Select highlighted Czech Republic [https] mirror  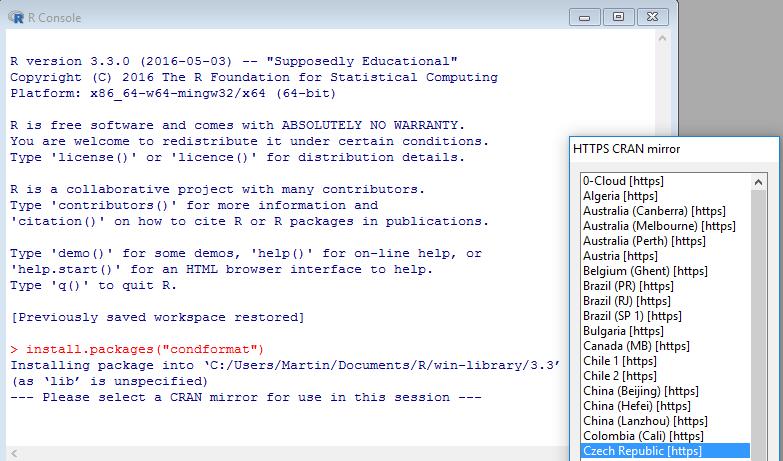coord(665,451)
